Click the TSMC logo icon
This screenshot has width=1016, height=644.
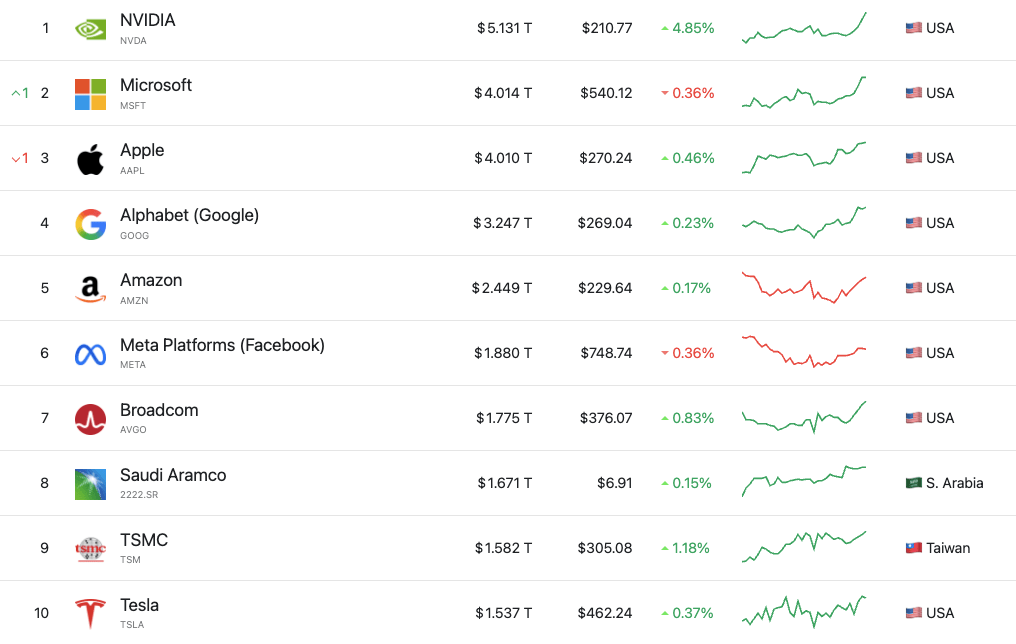90,549
